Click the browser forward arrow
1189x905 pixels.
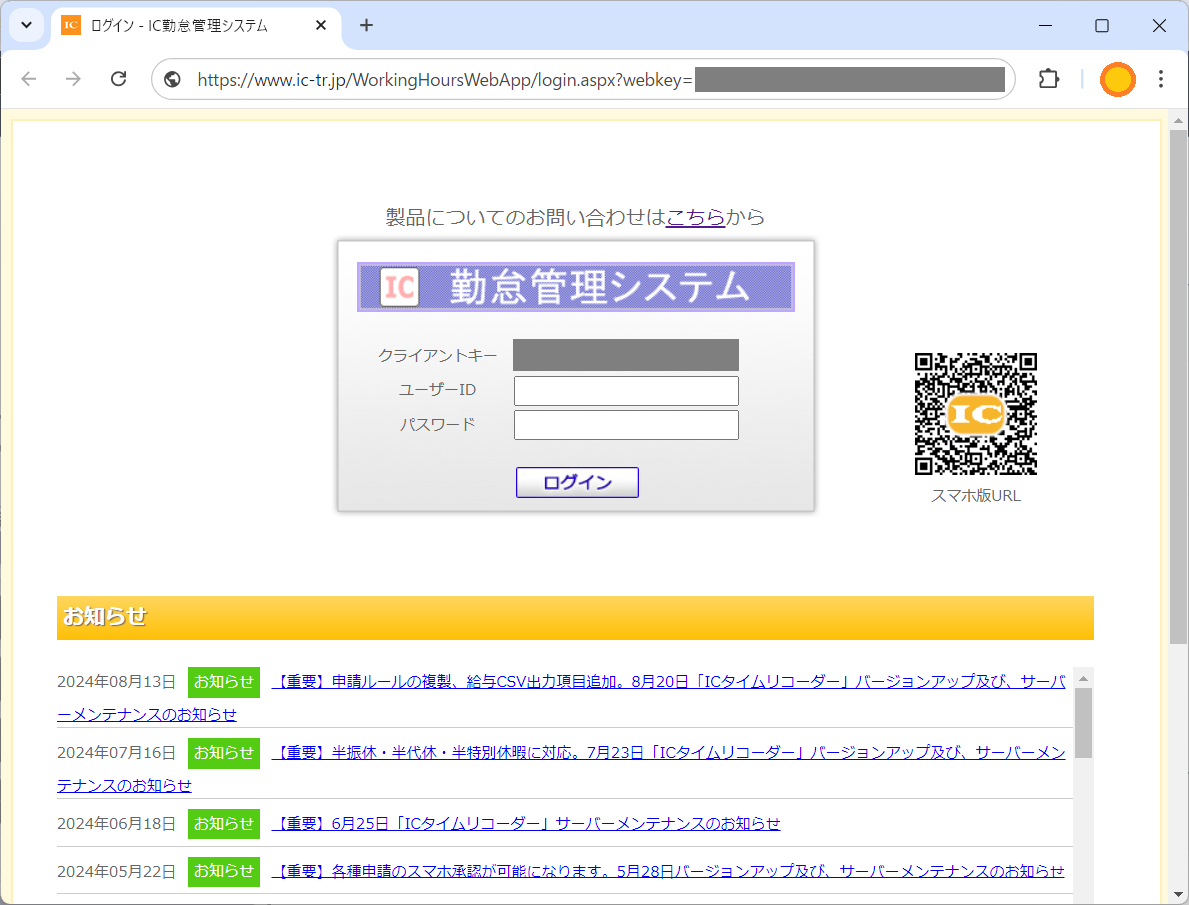coord(73,79)
